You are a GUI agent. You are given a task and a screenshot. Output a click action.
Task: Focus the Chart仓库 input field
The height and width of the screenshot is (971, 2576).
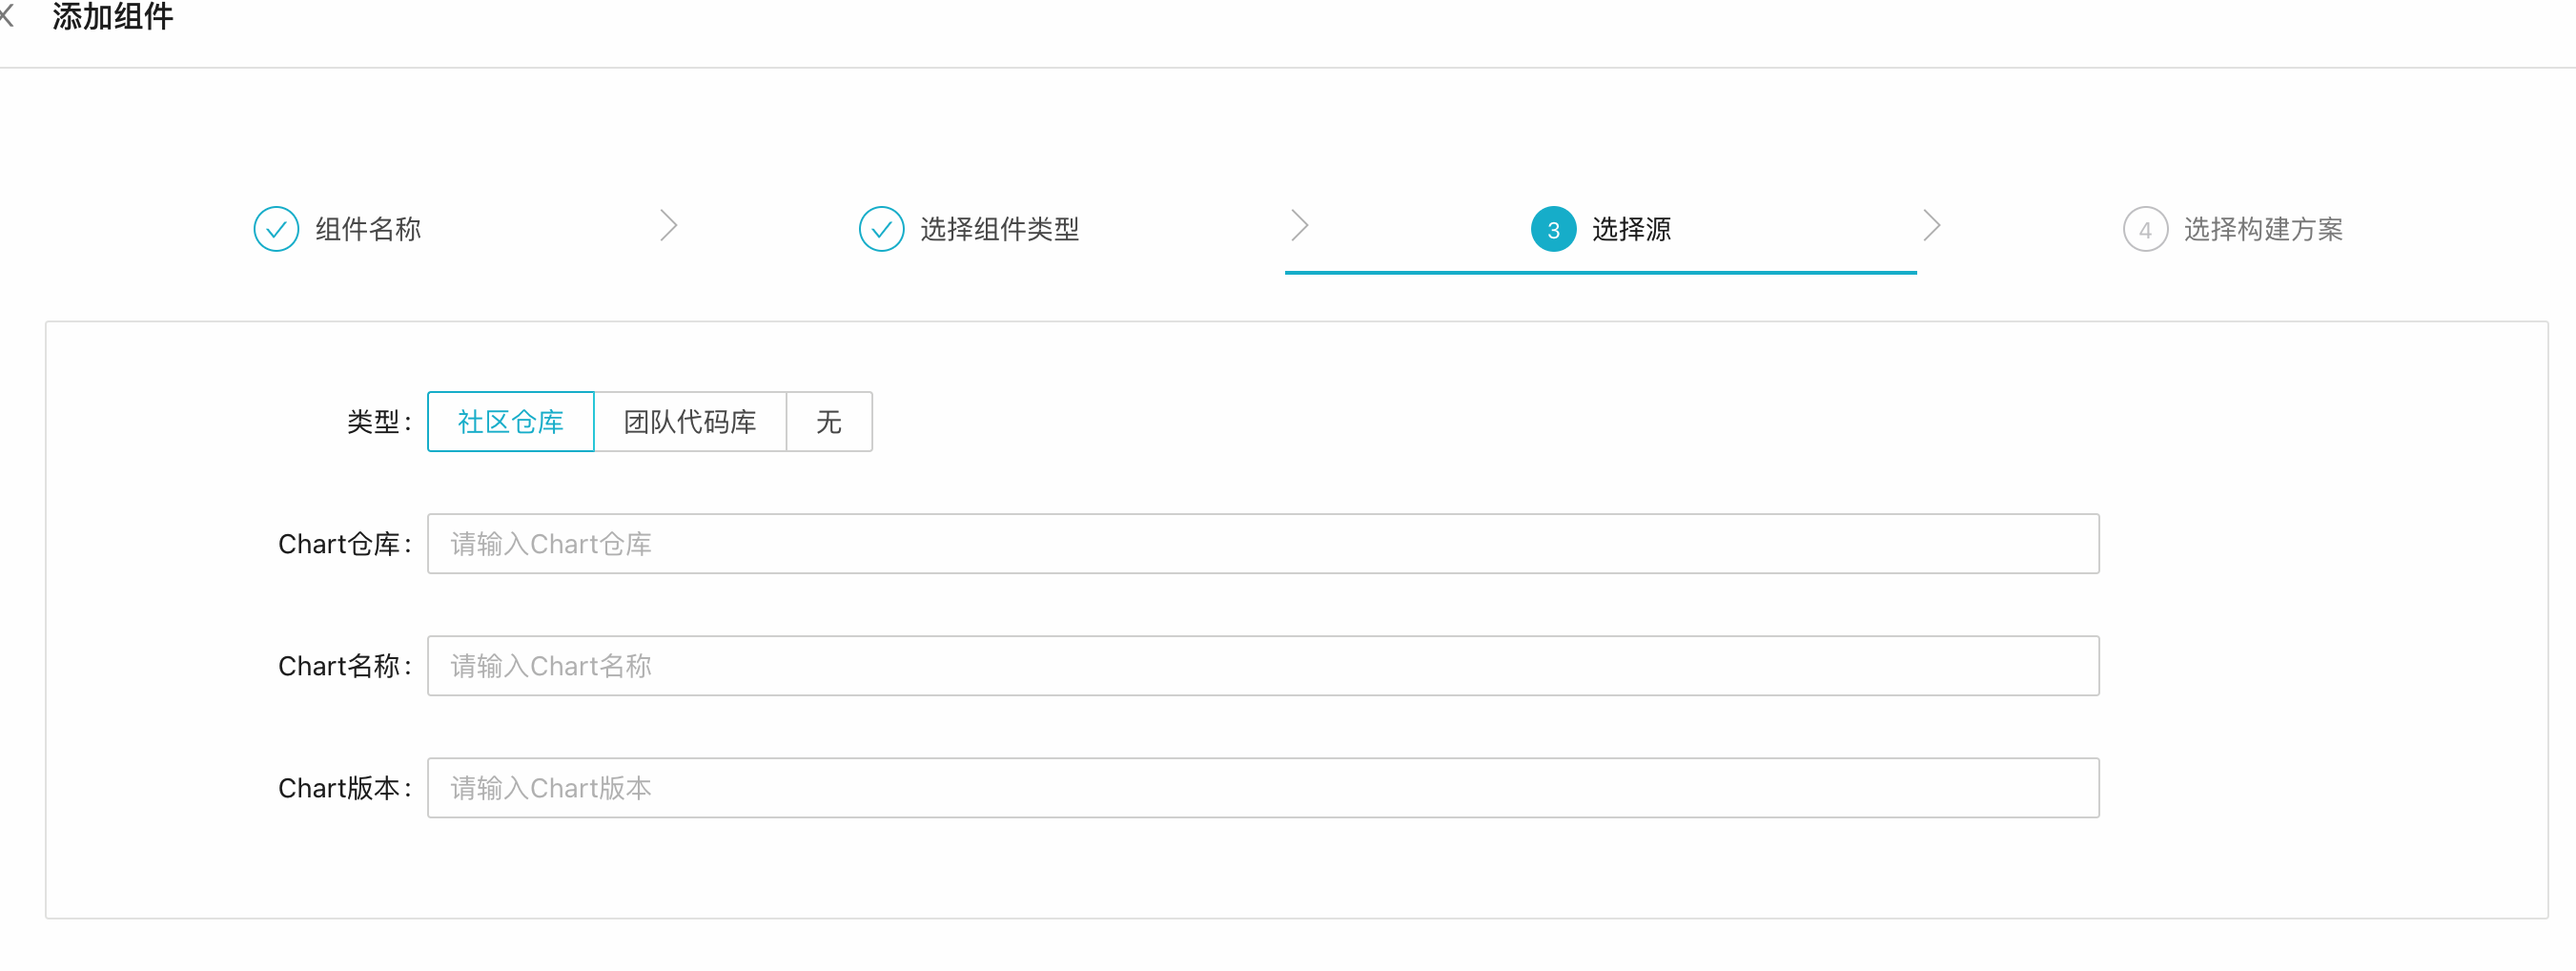(1263, 544)
